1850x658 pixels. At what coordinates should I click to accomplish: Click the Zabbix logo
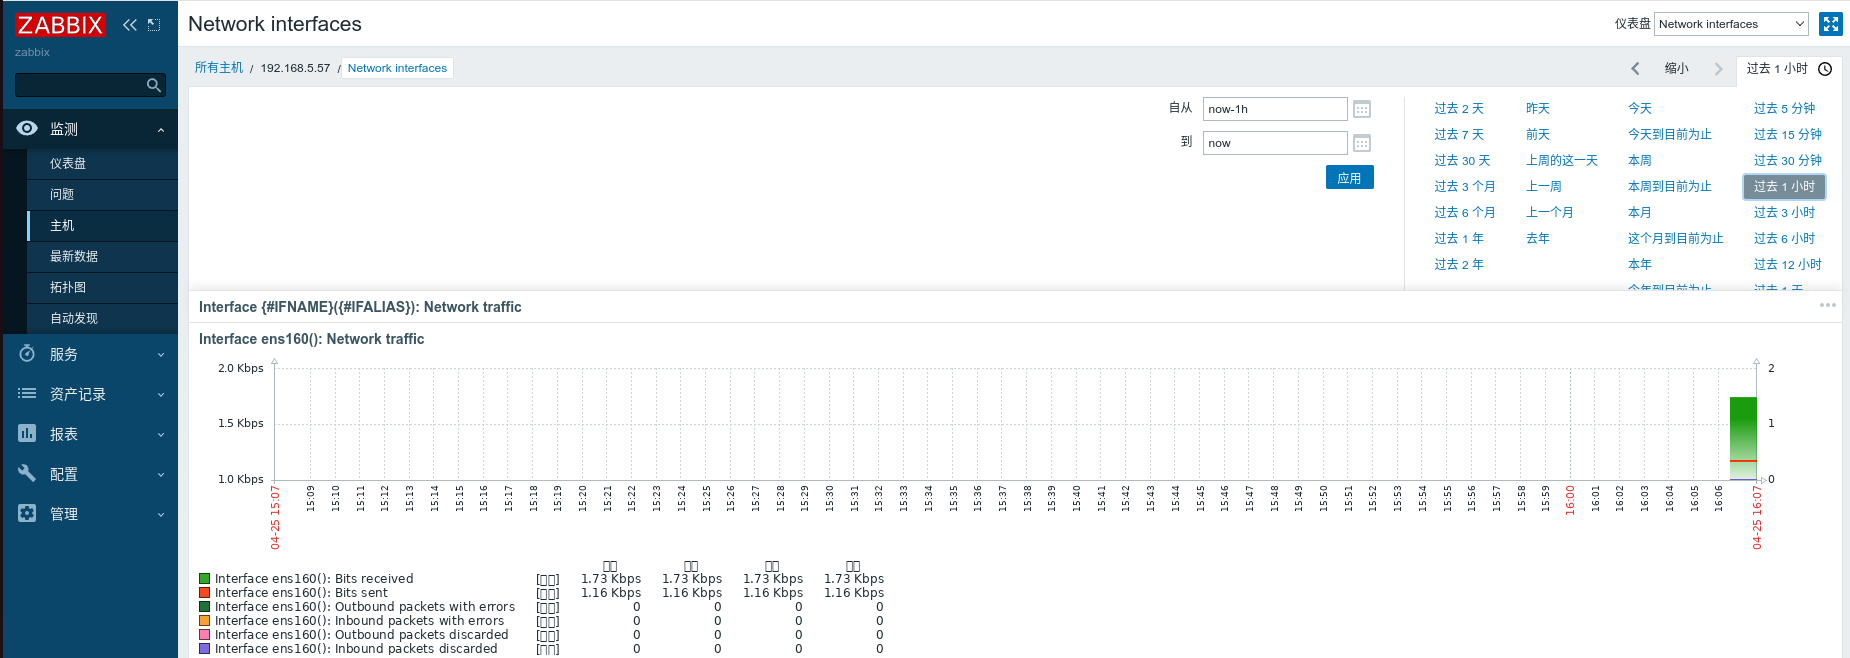click(x=59, y=25)
